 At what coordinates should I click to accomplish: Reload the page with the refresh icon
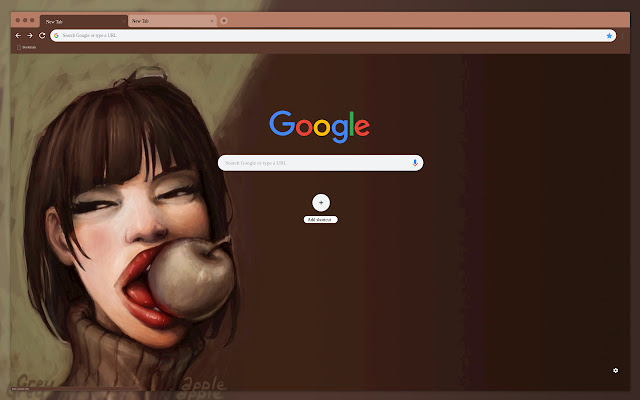42,36
